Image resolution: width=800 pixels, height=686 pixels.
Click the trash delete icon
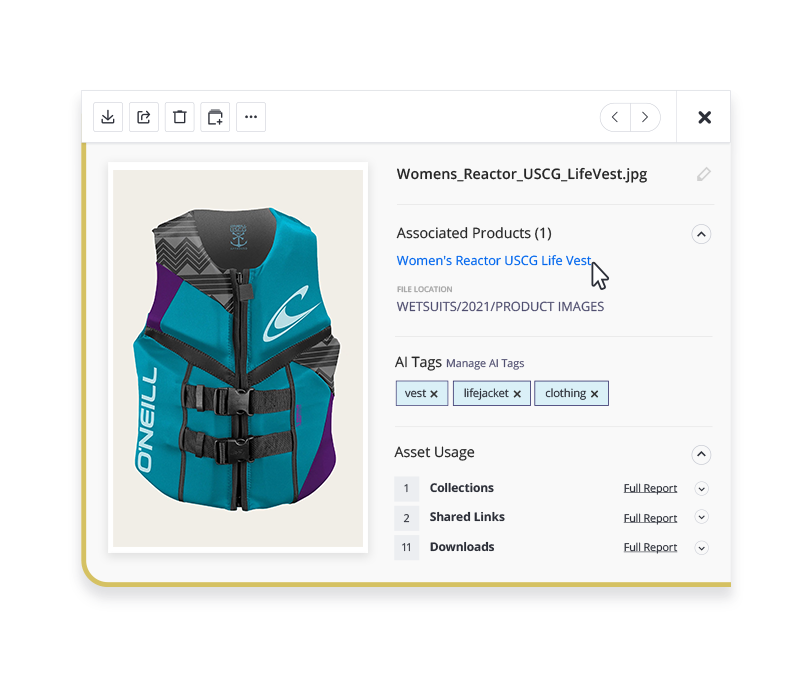coord(180,117)
